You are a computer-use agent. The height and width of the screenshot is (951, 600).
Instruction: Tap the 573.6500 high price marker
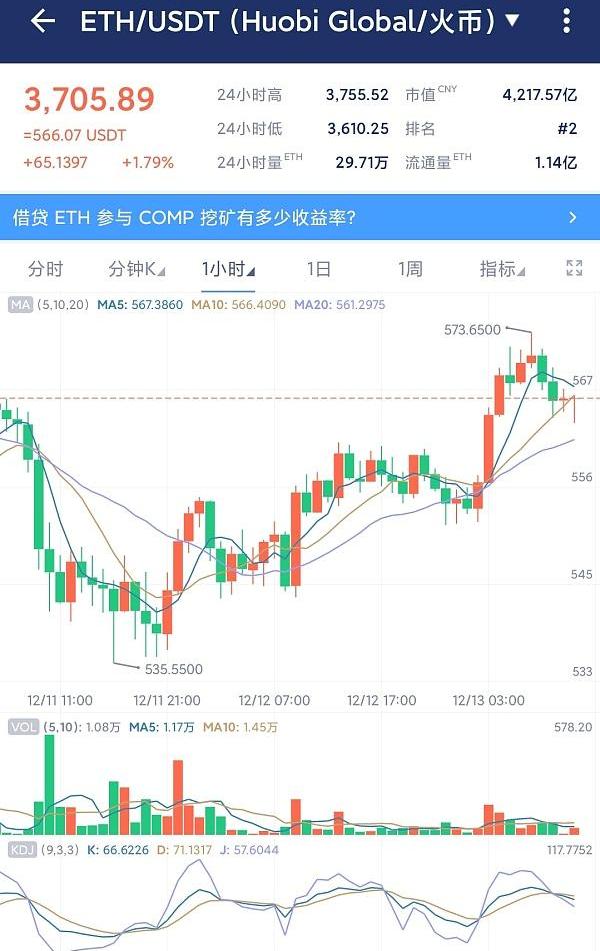(x=471, y=329)
